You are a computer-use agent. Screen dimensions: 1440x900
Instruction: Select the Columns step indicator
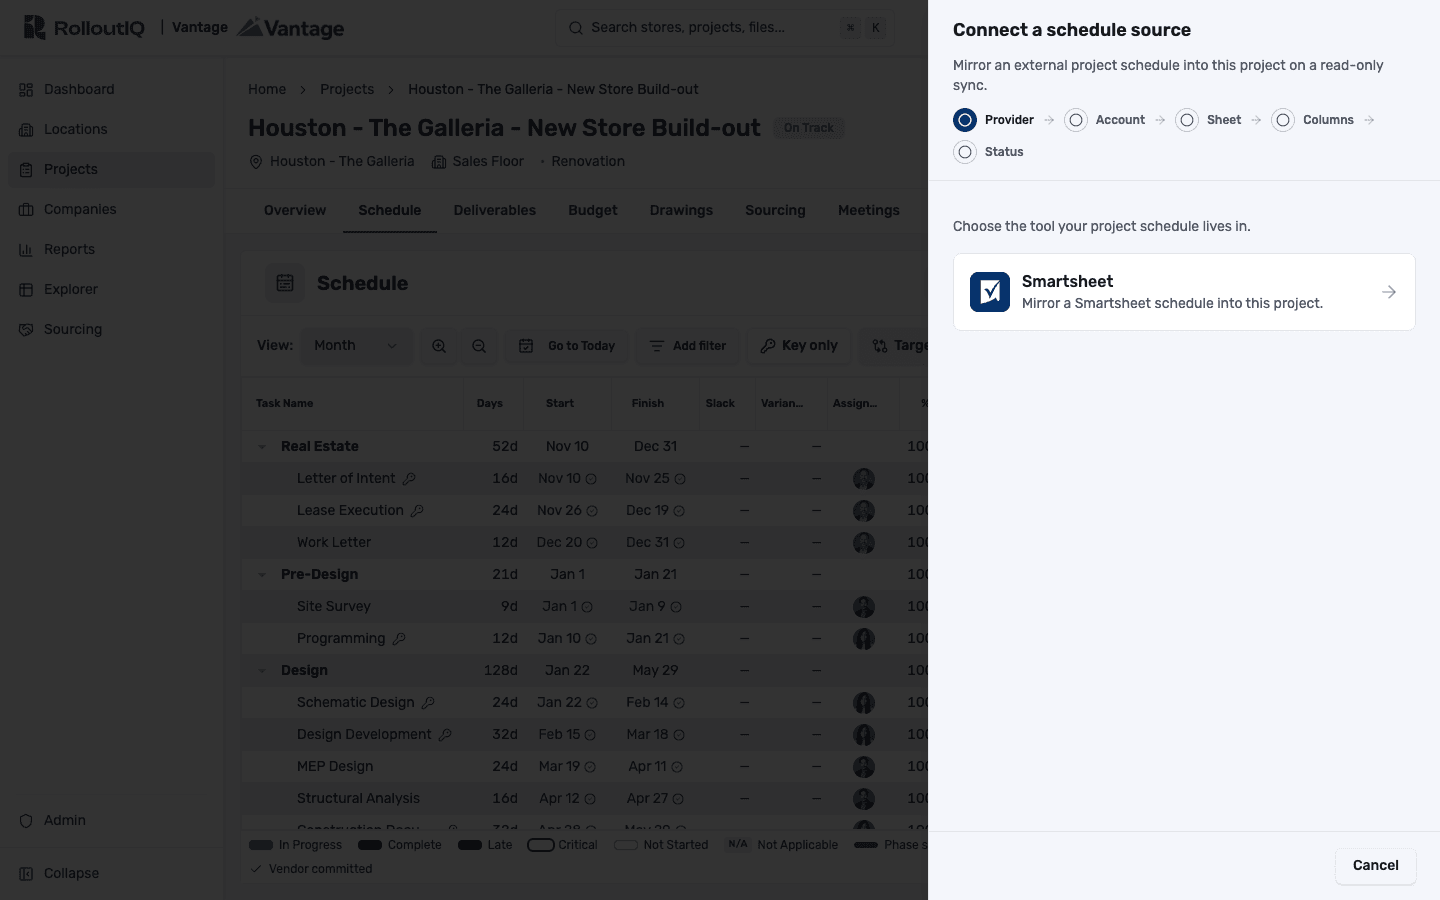1312,120
